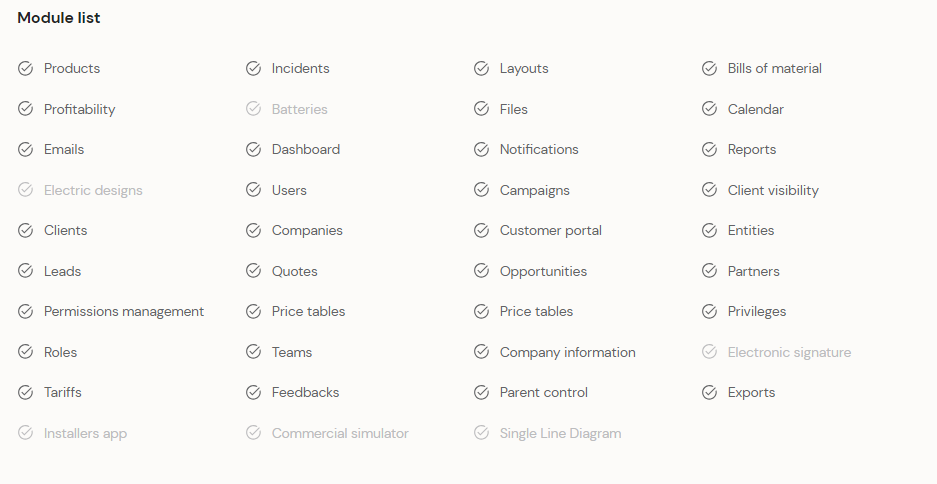
Task: Click the check icon for Bills of material
Action: [x=709, y=68]
